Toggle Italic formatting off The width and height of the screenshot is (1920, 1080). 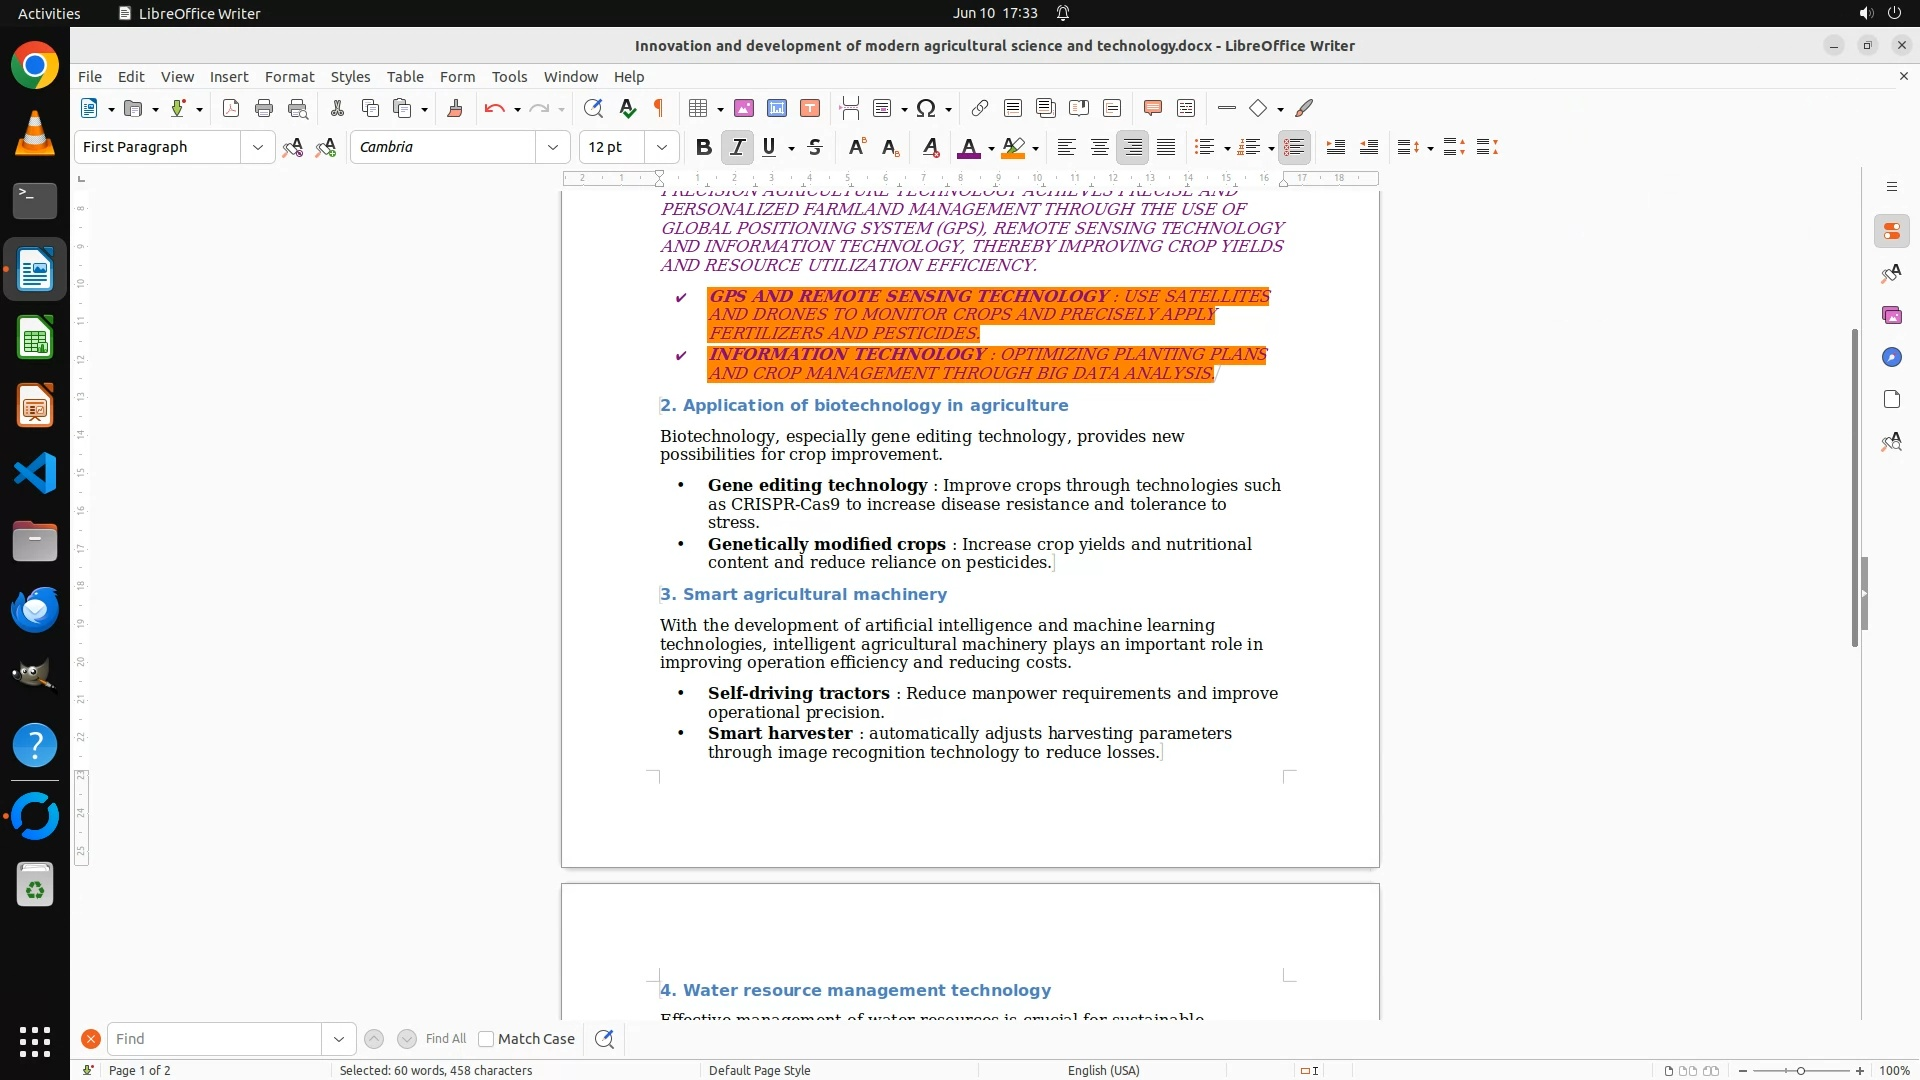pyautogui.click(x=737, y=147)
